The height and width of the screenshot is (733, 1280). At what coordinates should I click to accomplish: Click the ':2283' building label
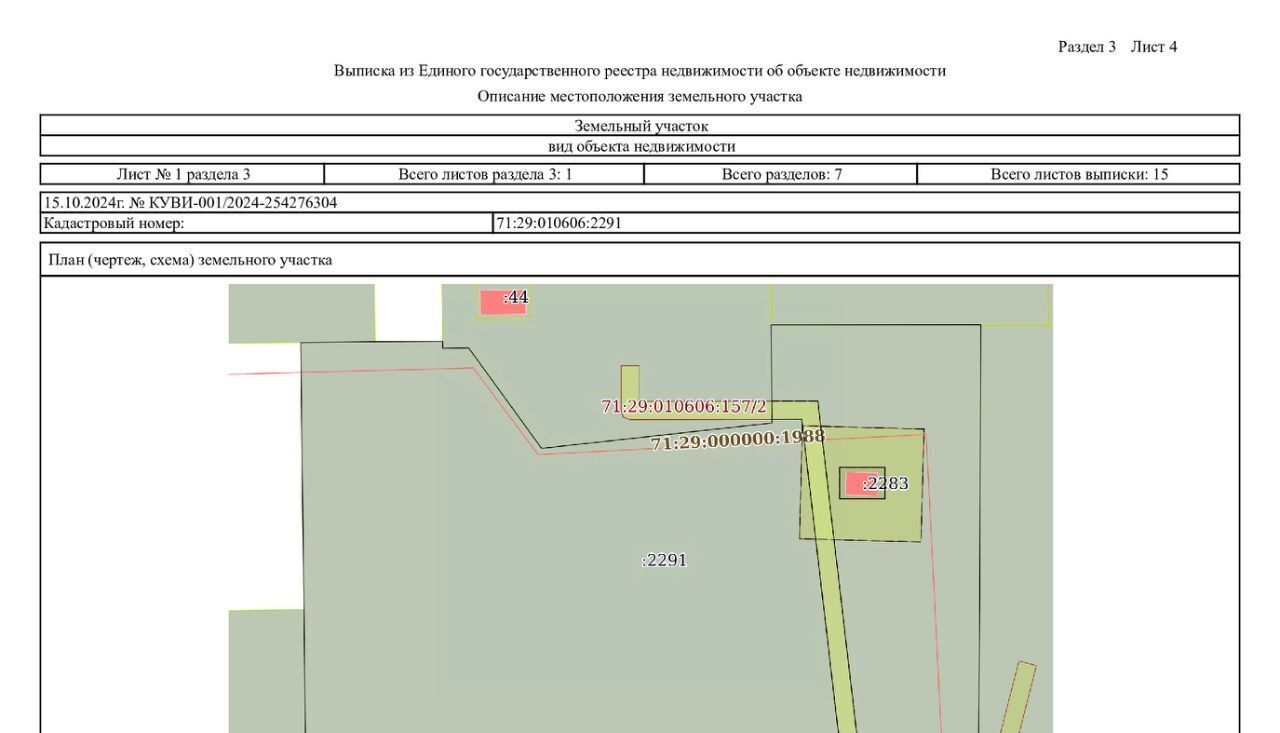[885, 484]
